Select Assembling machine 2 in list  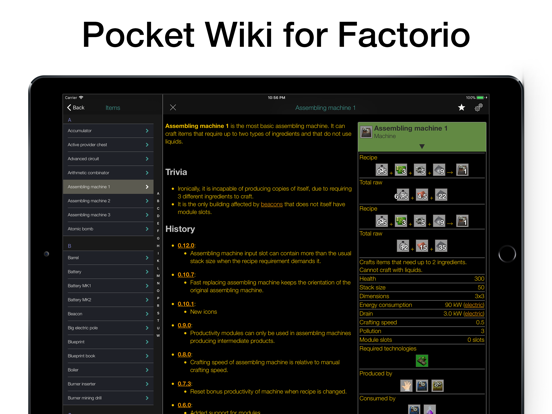point(108,201)
